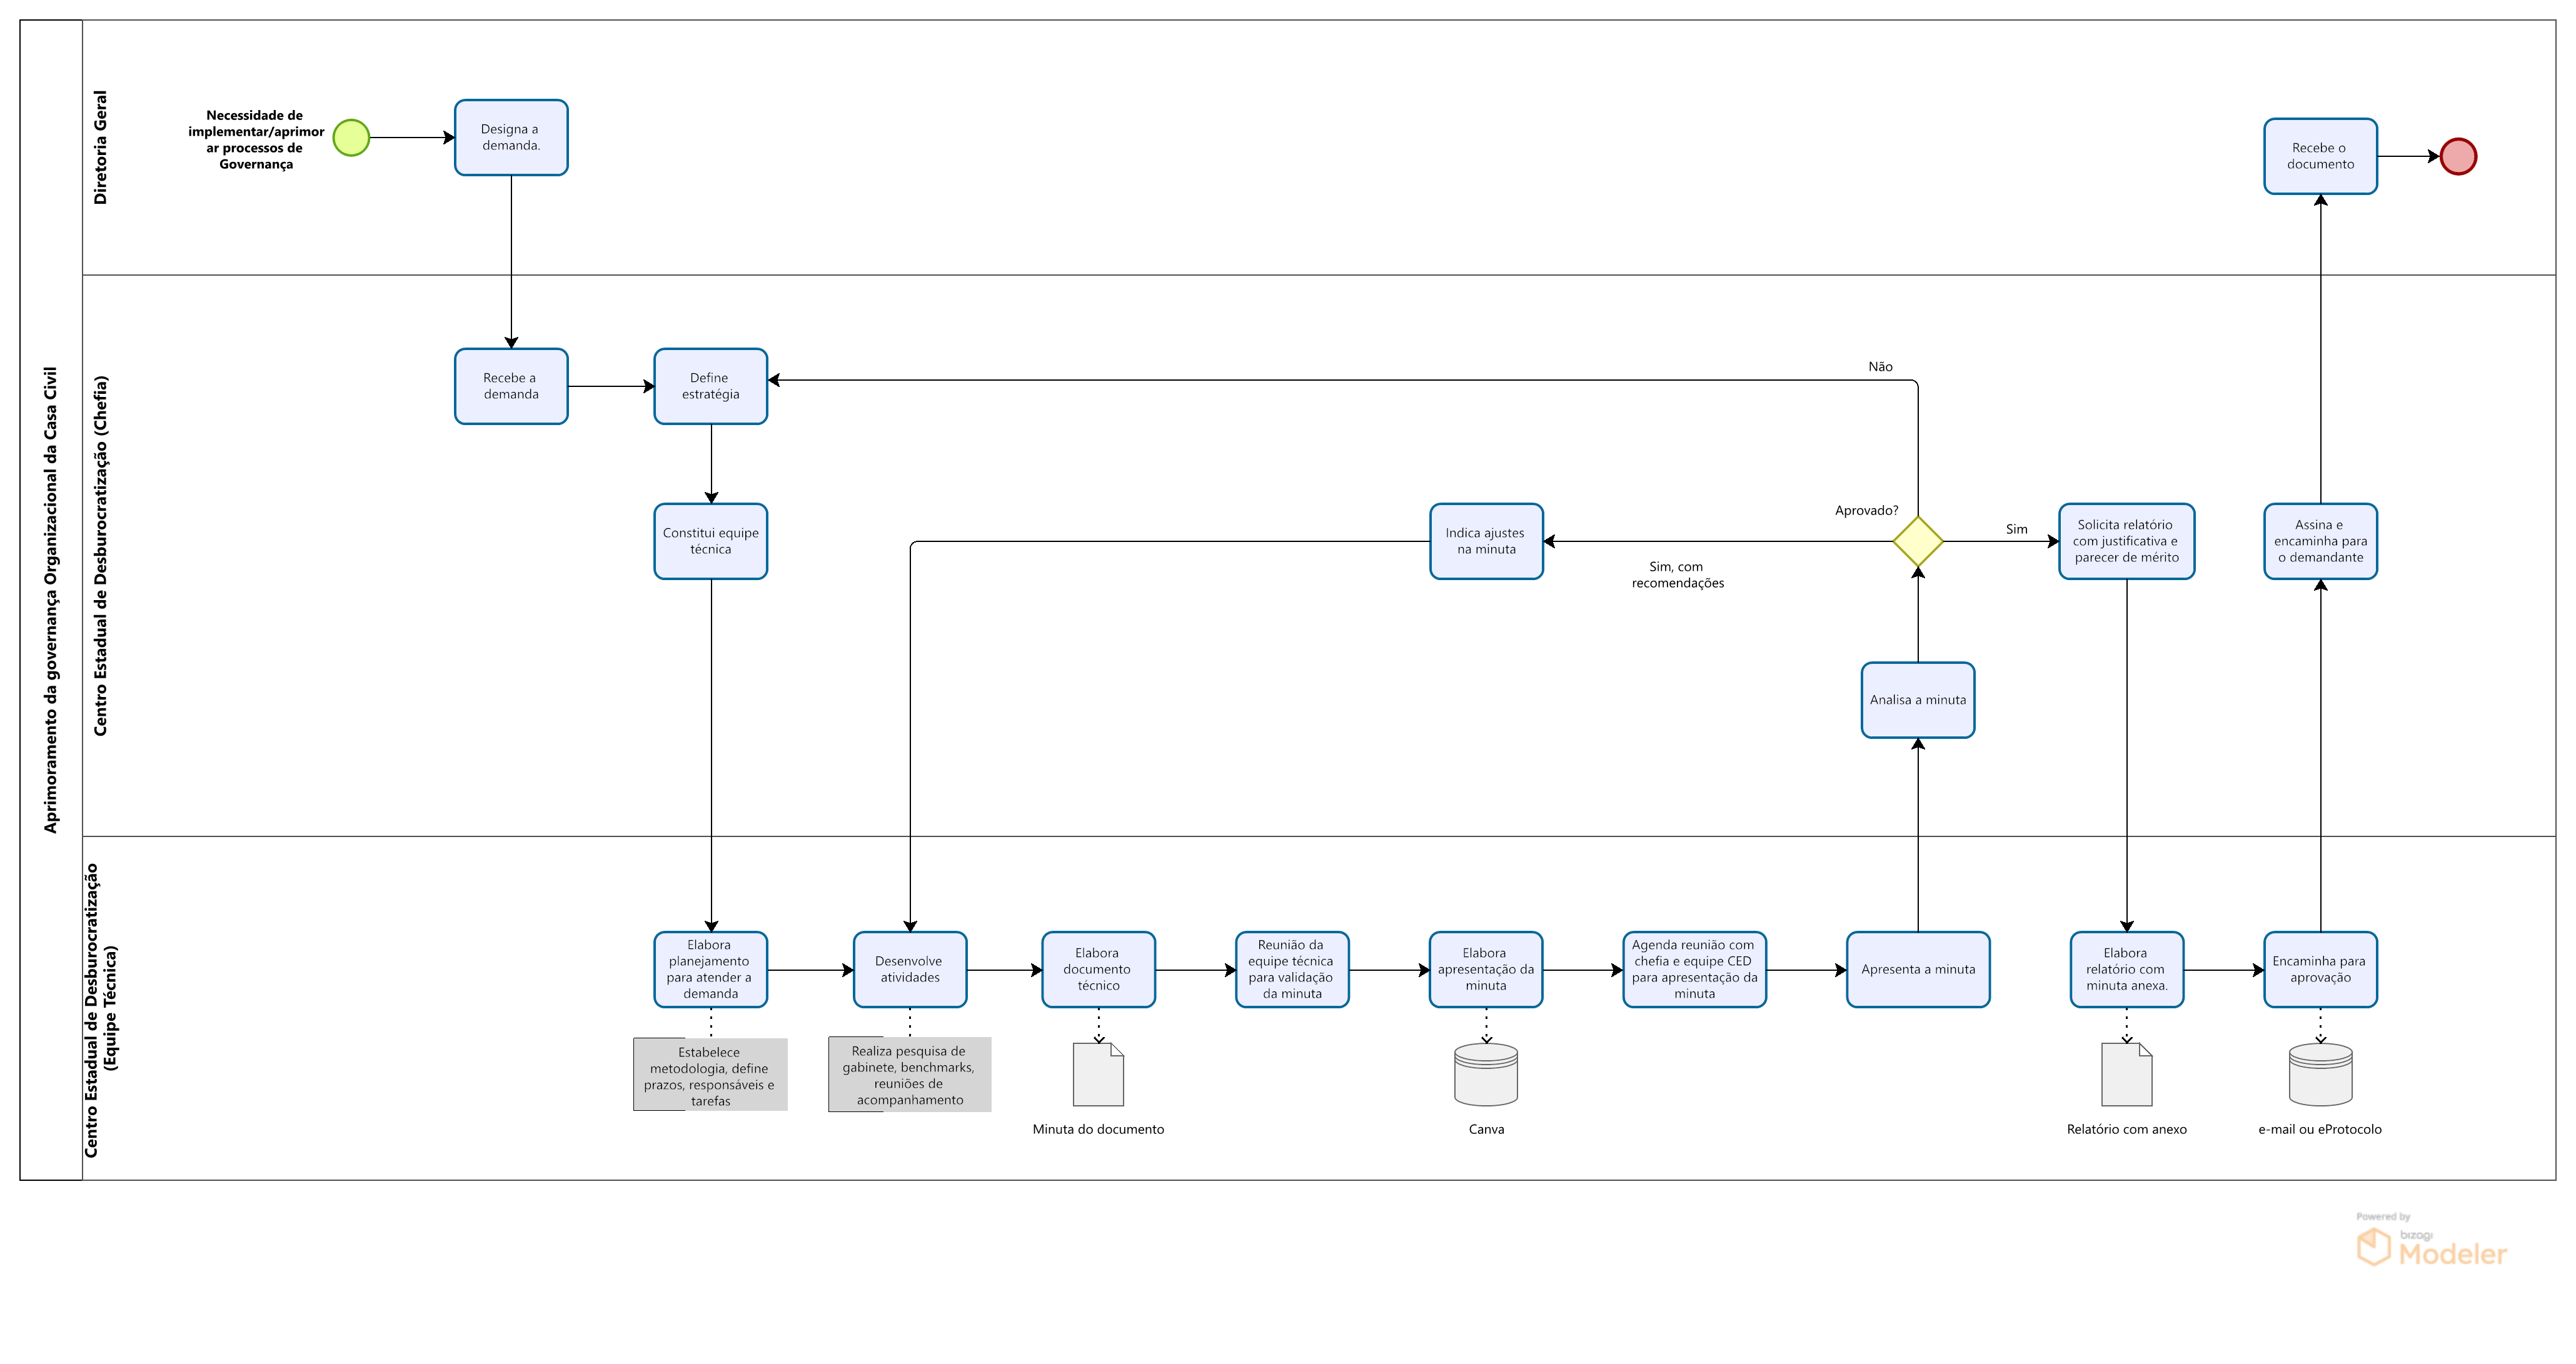Select the yellow 'Aprovado?' gateway diamond
The width and height of the screenshot is (2576, 1364).
(x=1917, y=541)
